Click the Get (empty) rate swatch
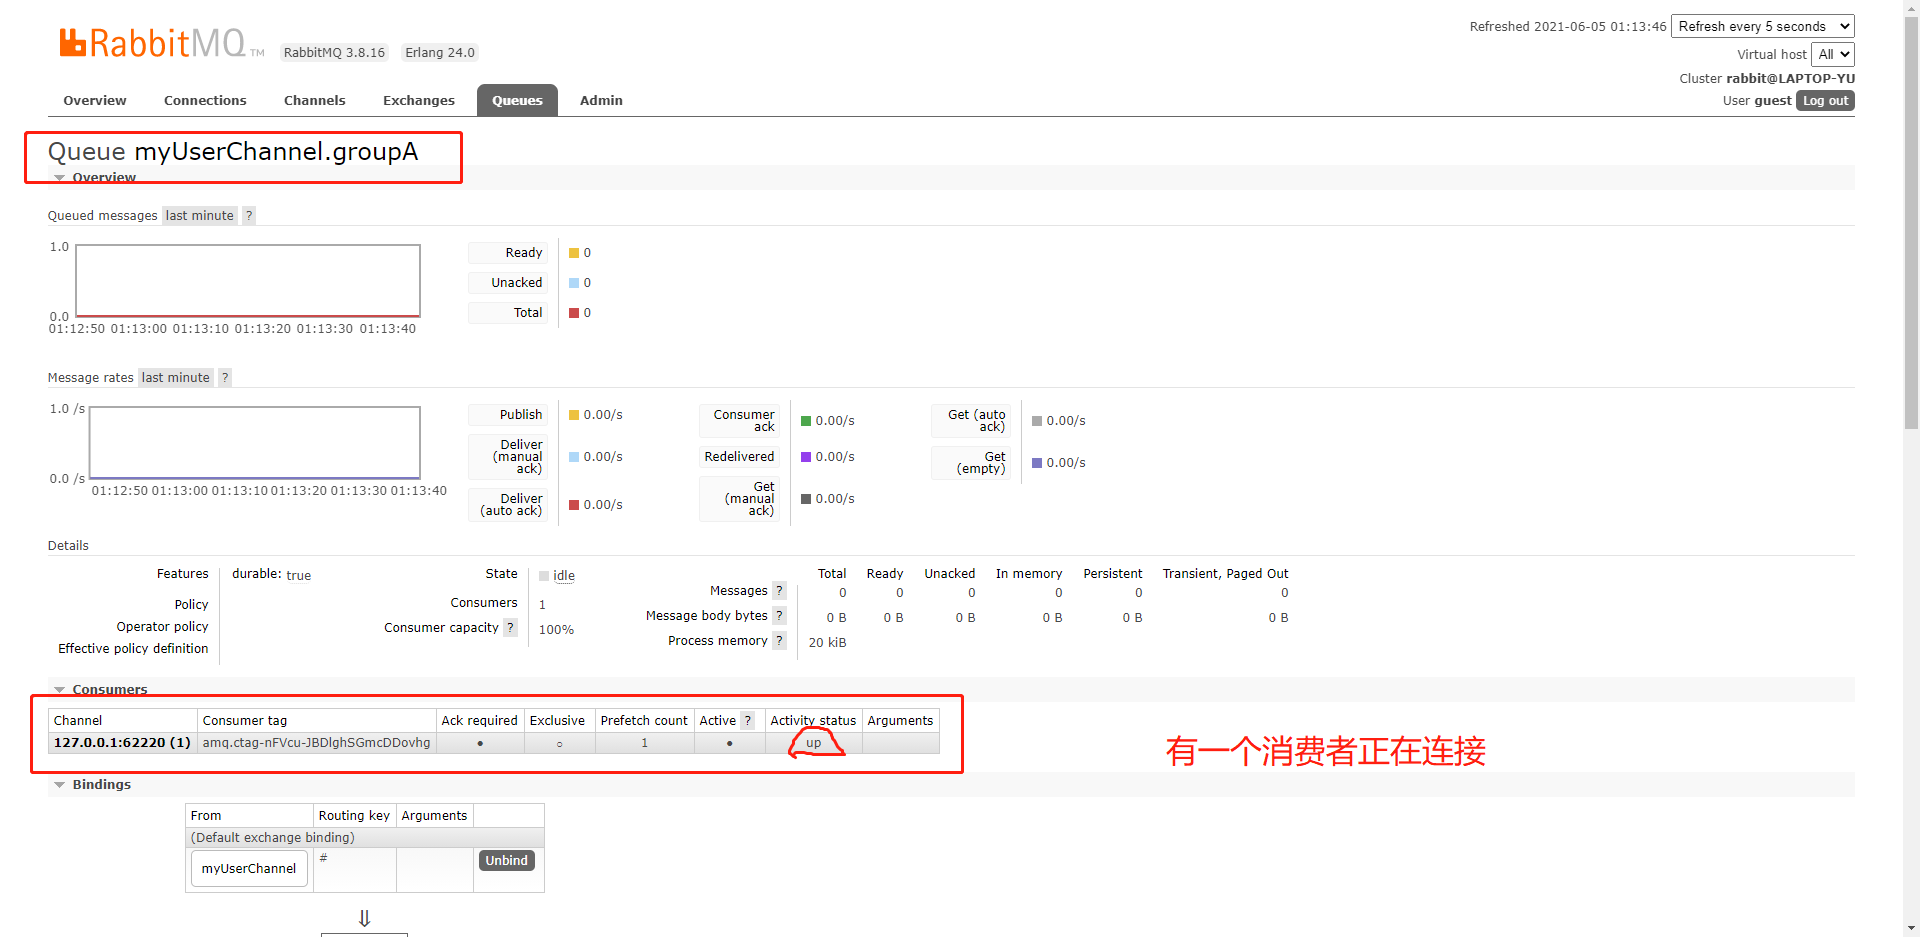The width and height of the screenshot is (1920, 937). pos(1037,463)
